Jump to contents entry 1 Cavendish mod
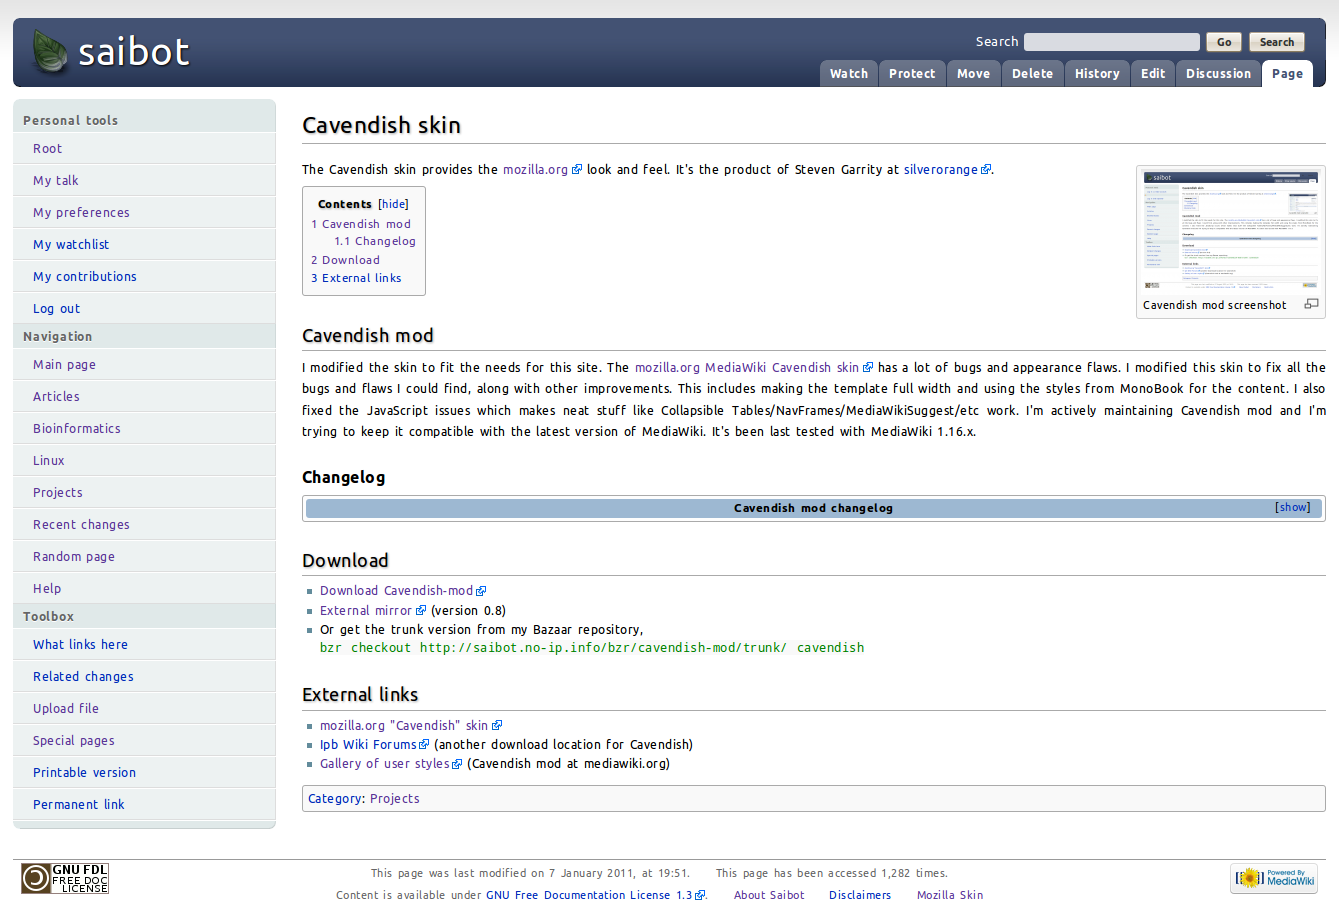Viewport: 1339px width, 912px height. (x=361, y=225)
